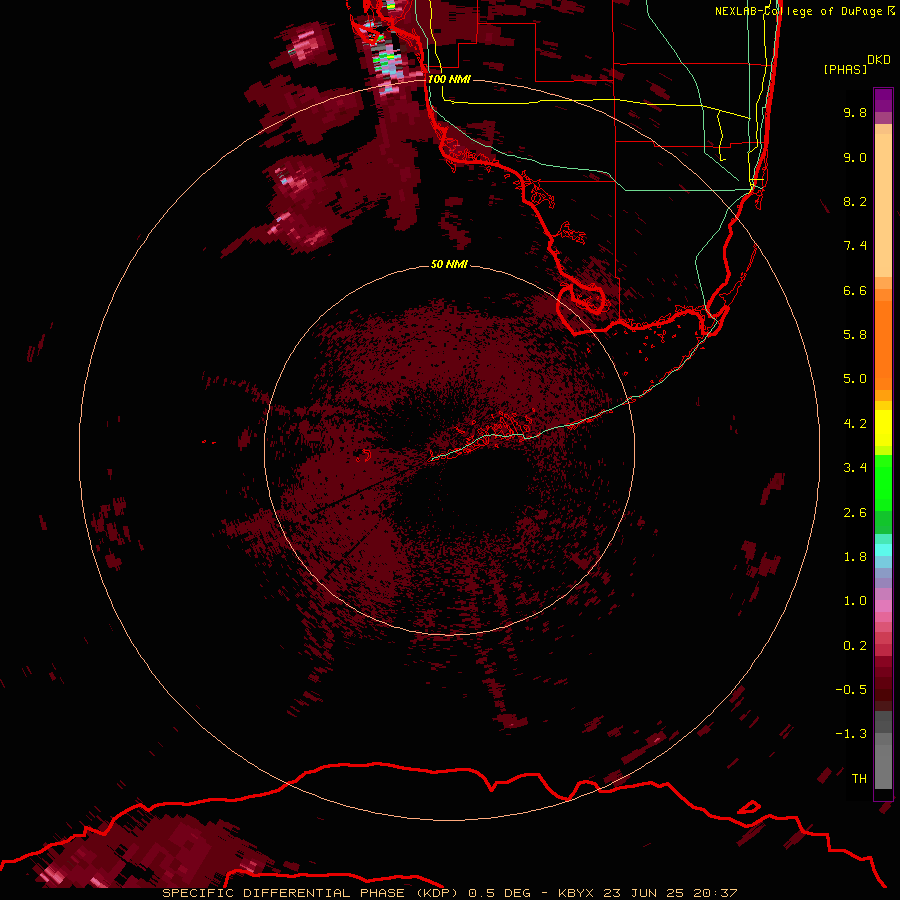Pick the orange segment of the color bar
The width and height of the screenshot is (900, 900).
coord(883,344)
